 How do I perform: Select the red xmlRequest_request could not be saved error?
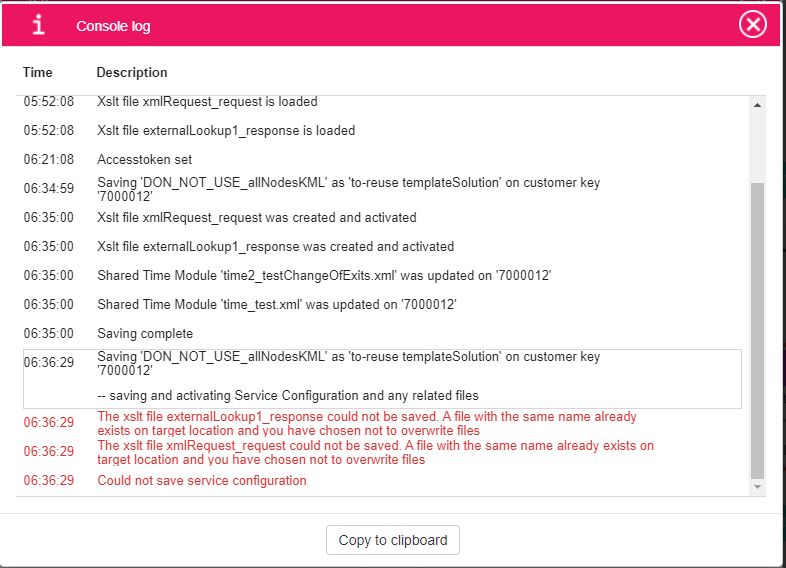[375, 452]
